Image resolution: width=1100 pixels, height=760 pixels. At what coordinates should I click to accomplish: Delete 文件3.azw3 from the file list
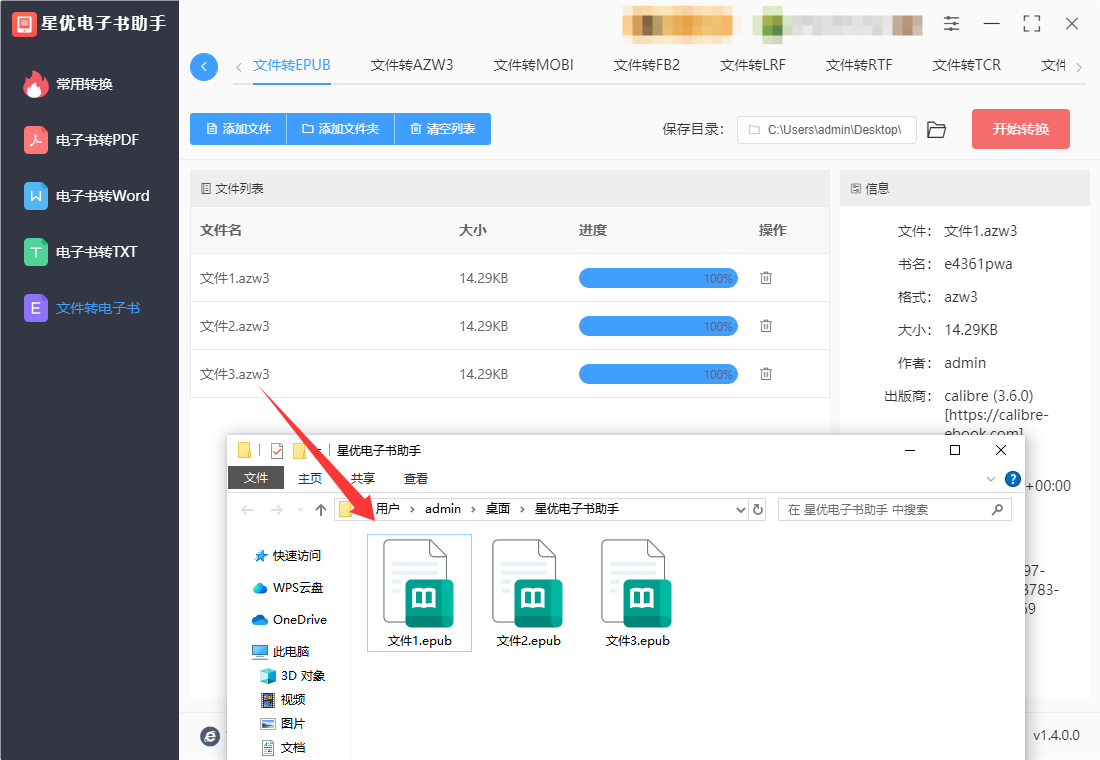(766, 374)
